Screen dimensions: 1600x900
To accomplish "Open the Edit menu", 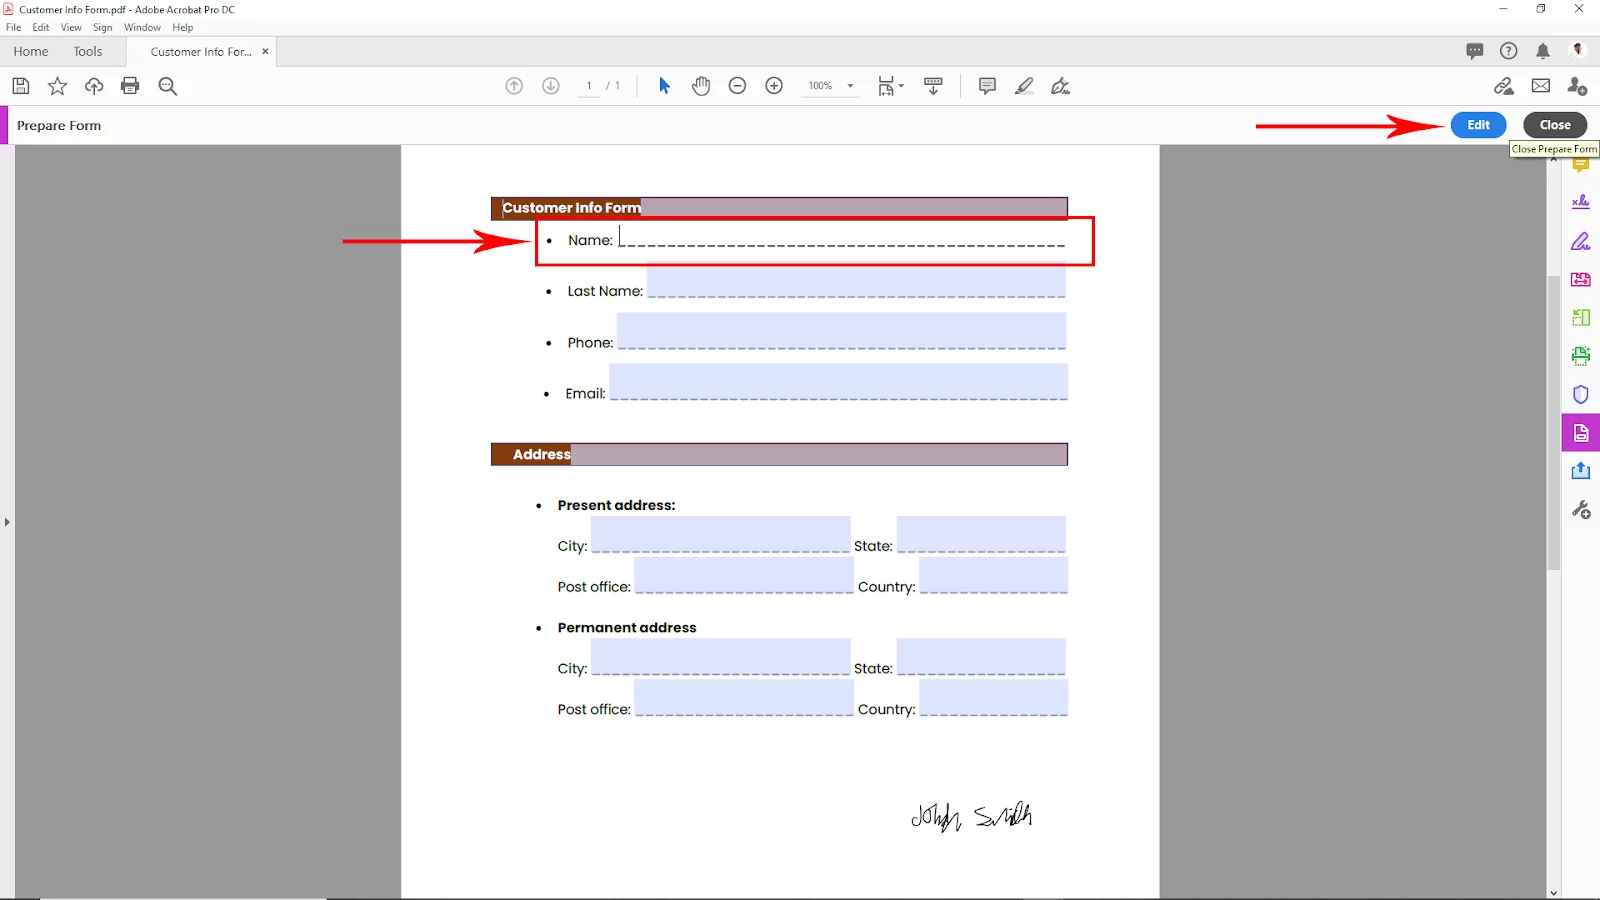I will tap(41, 27).
